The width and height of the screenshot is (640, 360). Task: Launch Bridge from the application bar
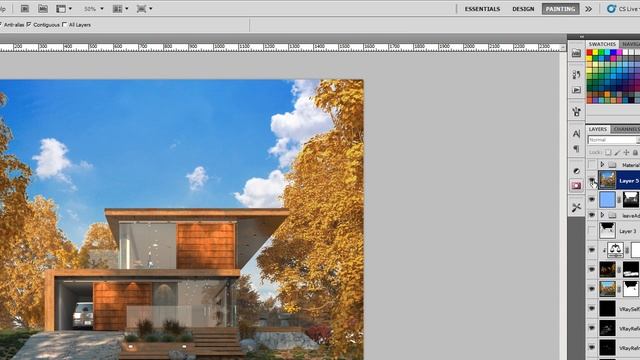point(24,8)
